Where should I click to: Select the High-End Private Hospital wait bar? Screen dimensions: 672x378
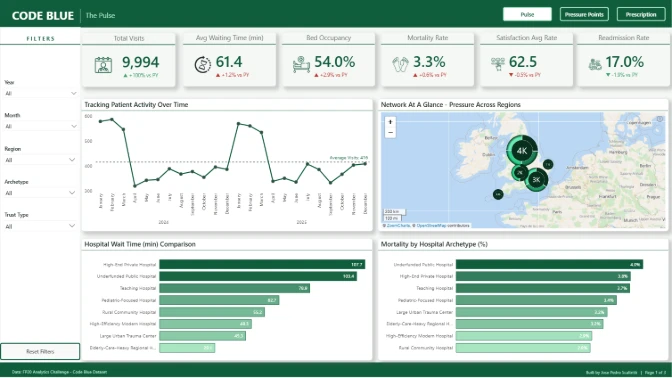pyautogui.click(x=262, y=264)
